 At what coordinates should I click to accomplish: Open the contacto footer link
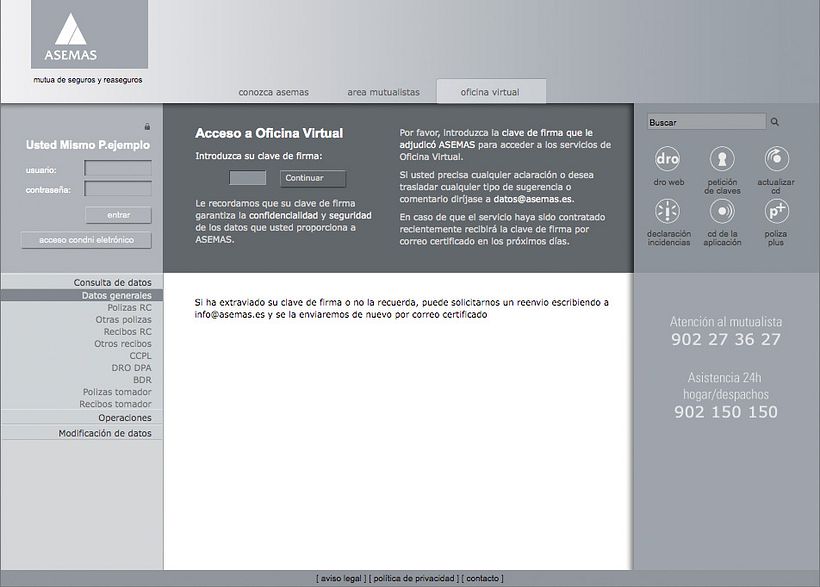(482, 578)
